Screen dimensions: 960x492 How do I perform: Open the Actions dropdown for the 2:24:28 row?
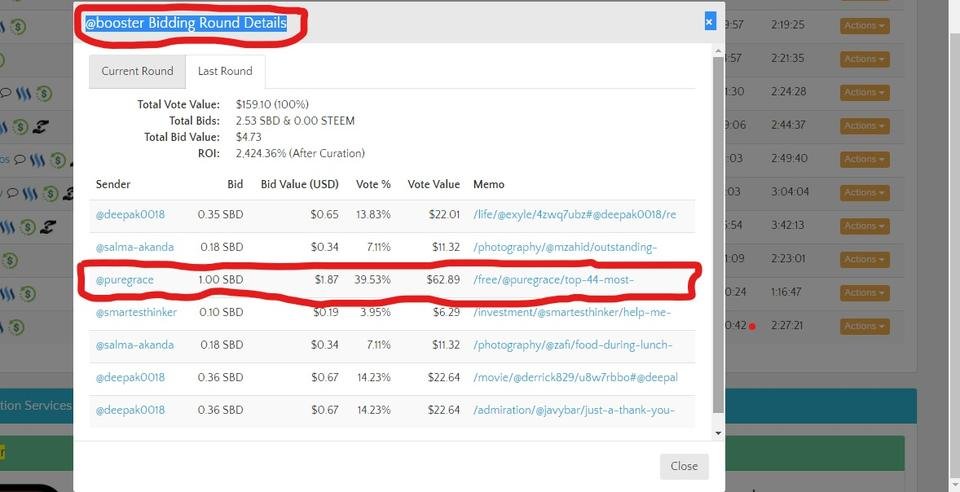[864, 92]
